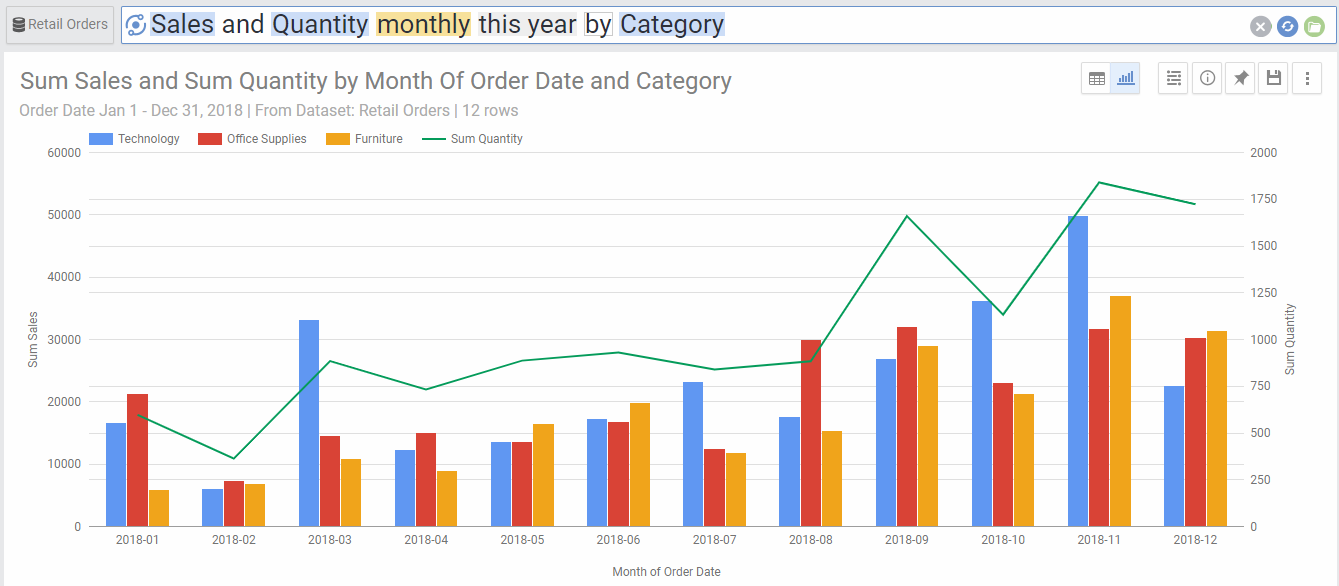Image resolution: width=1339 pixels, height=586 pixels.
Task: Click the Furniture bar for 2018-12
Action: 1217,429
